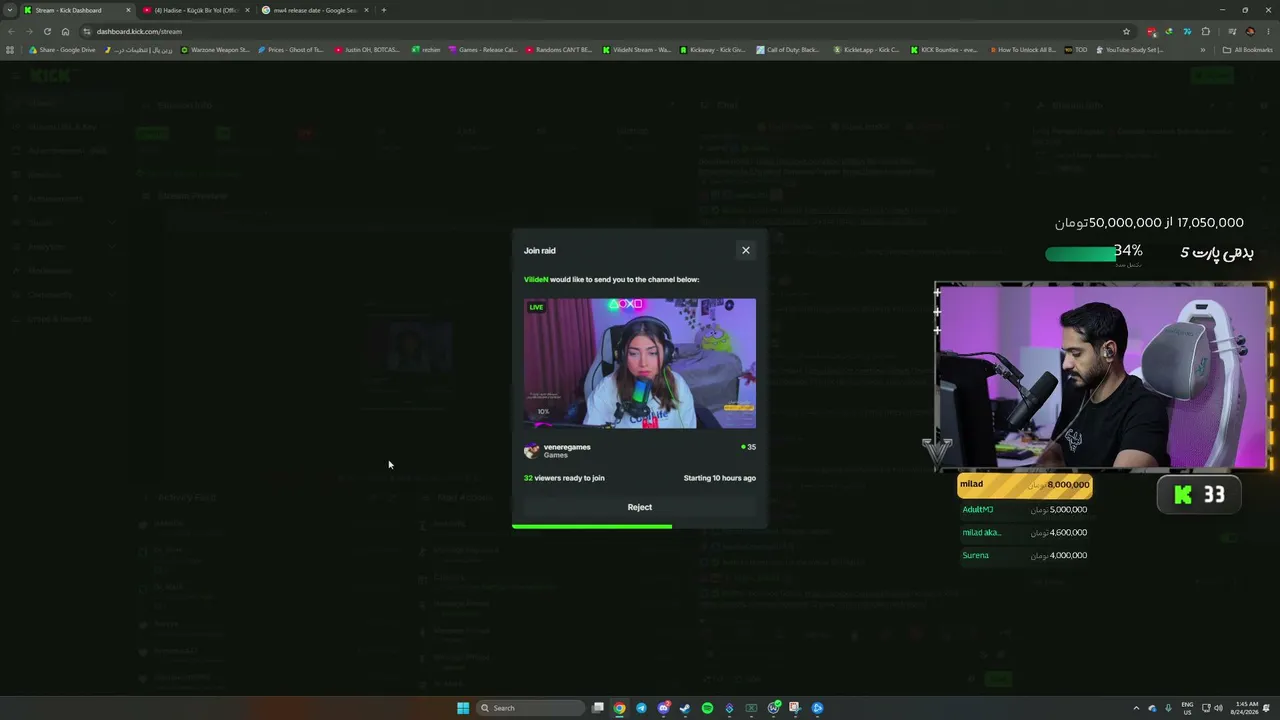Screen dimensions: 1280x720
Task: Open the How To Unlock All B... bookmark
Action: [x=1022, y=50]
